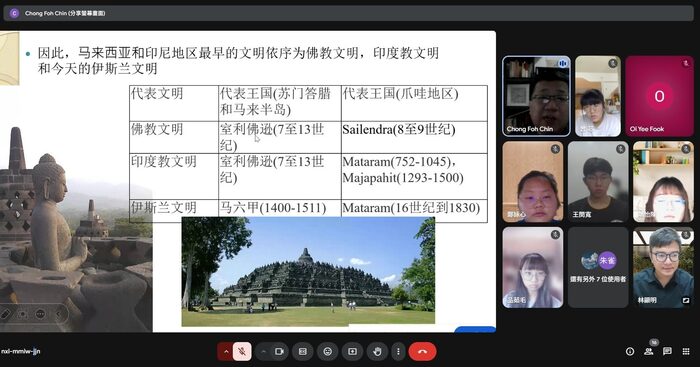Open the in-call chat panel
The height and width of the screenshot is (367, 700).
[667, 351]
